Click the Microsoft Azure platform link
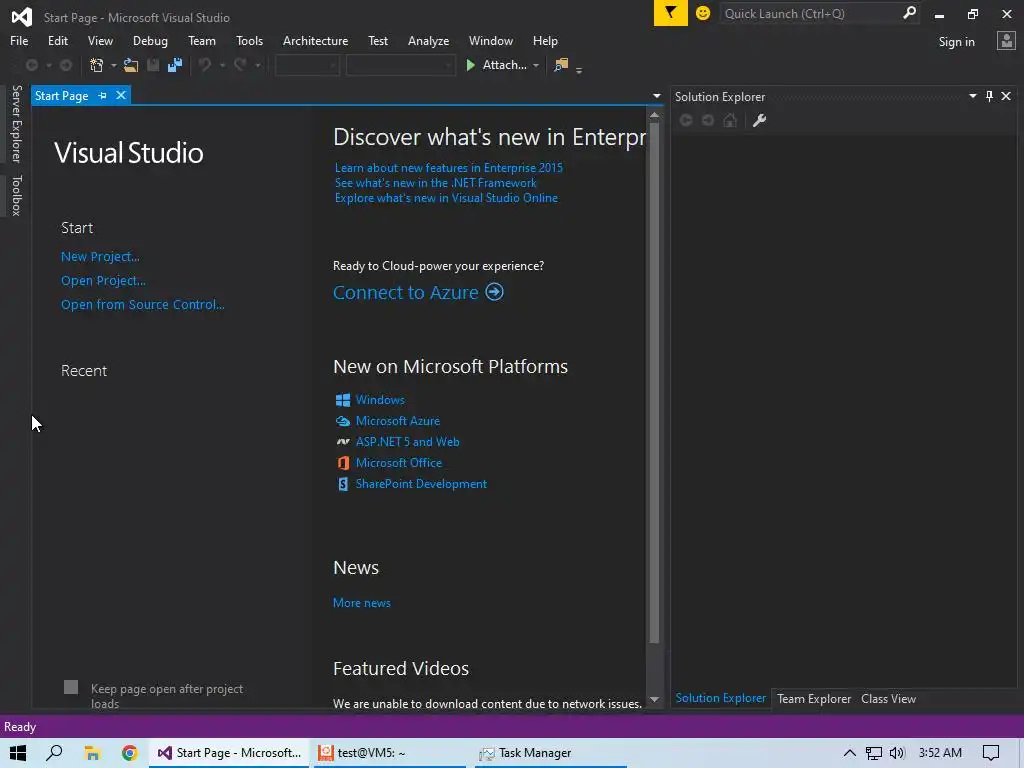 398,421
